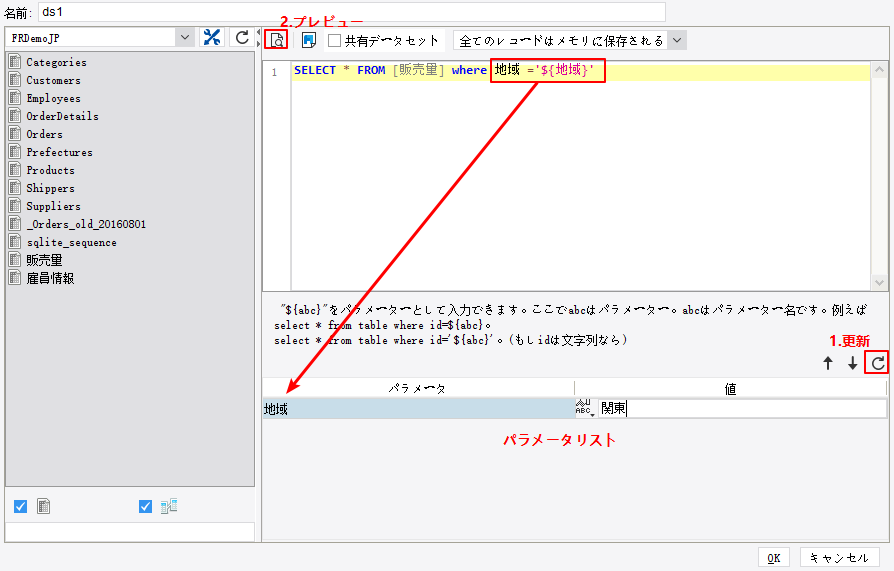This screenshot has height=571, width=894.
Task: Click the OK button
Action: coord(773,558)
